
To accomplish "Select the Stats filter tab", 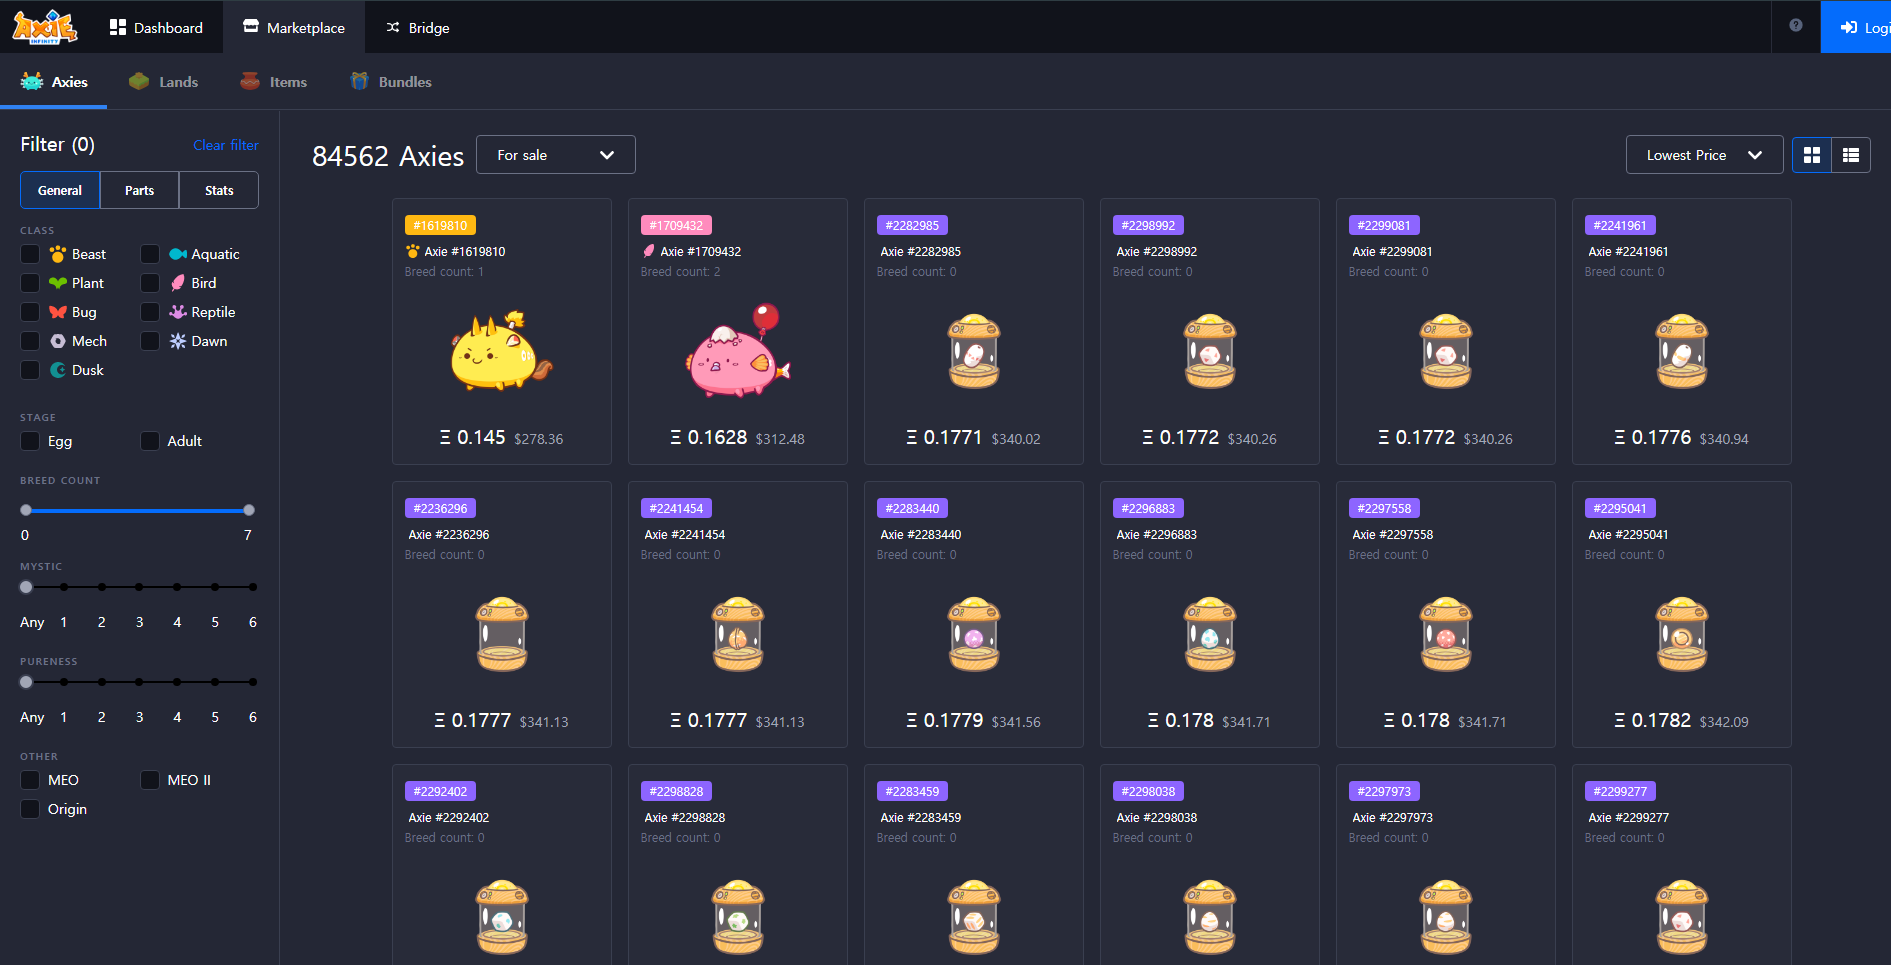I will 219,190.
